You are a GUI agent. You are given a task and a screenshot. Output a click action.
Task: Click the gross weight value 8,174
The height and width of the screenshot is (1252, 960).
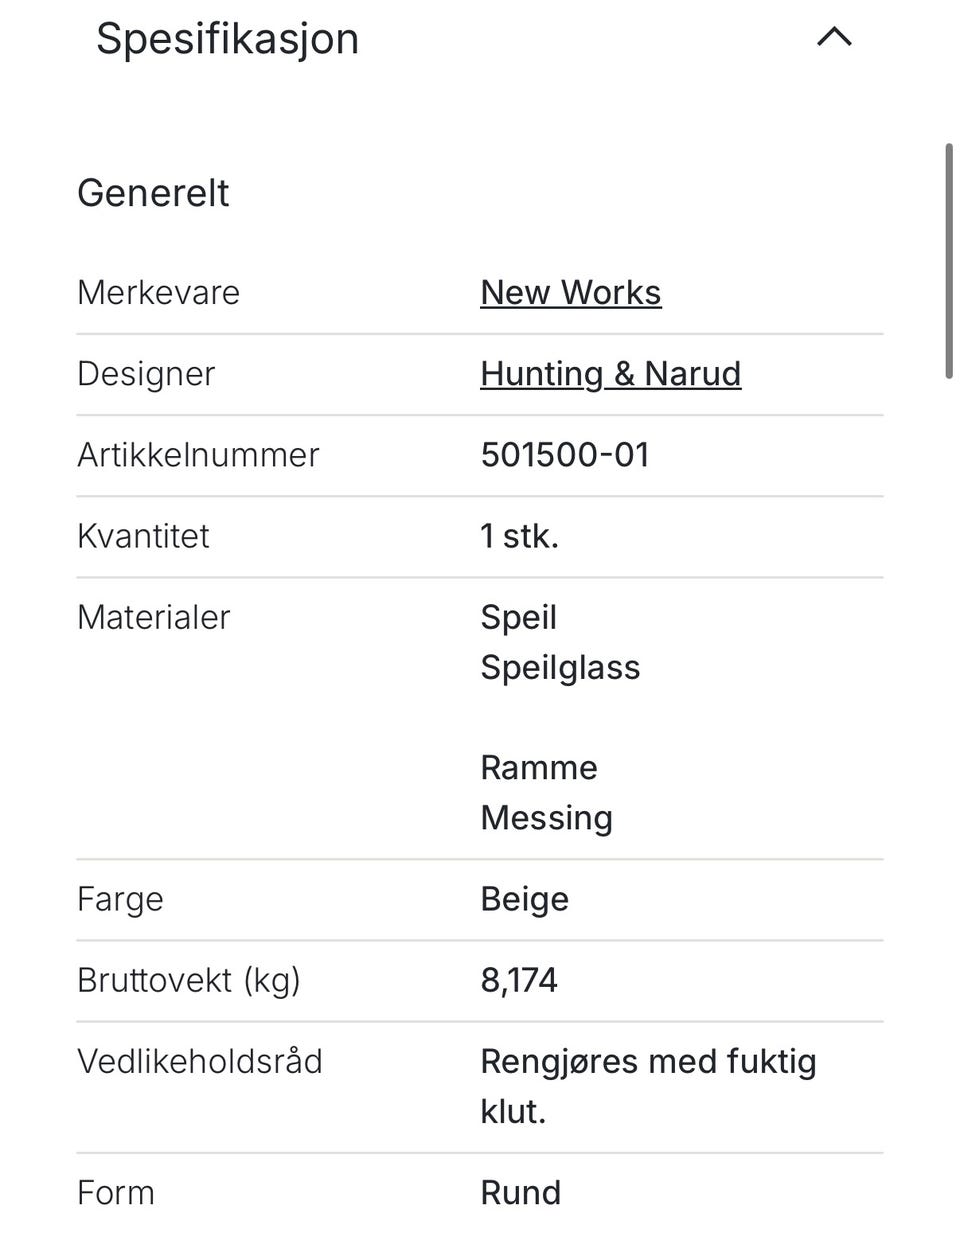click(x=518, y=980)
